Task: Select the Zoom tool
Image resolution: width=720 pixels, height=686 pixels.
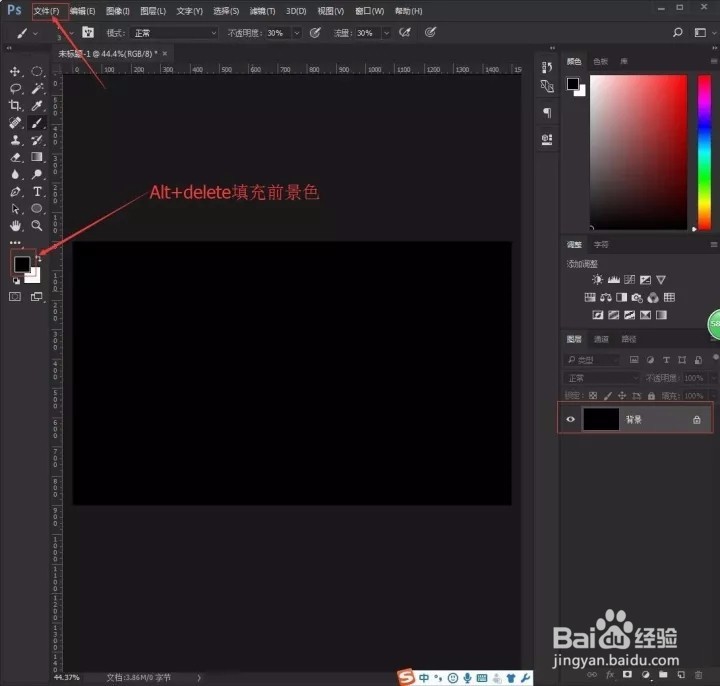Action: (x=37, y=225)
